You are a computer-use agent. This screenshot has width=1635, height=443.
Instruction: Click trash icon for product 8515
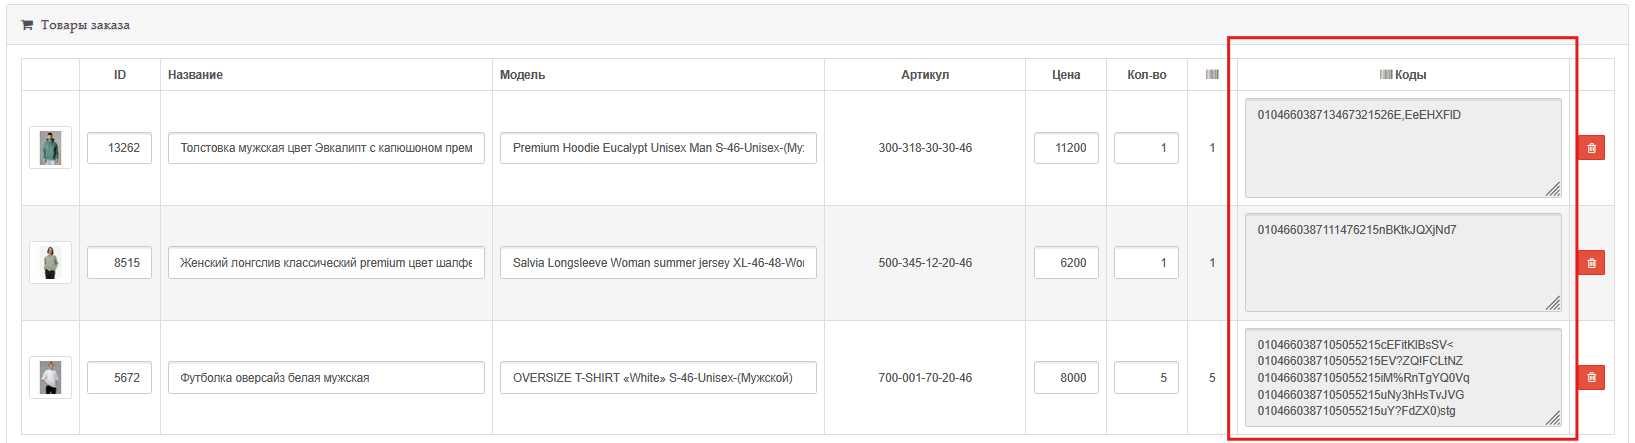[x=1591, y=263]
